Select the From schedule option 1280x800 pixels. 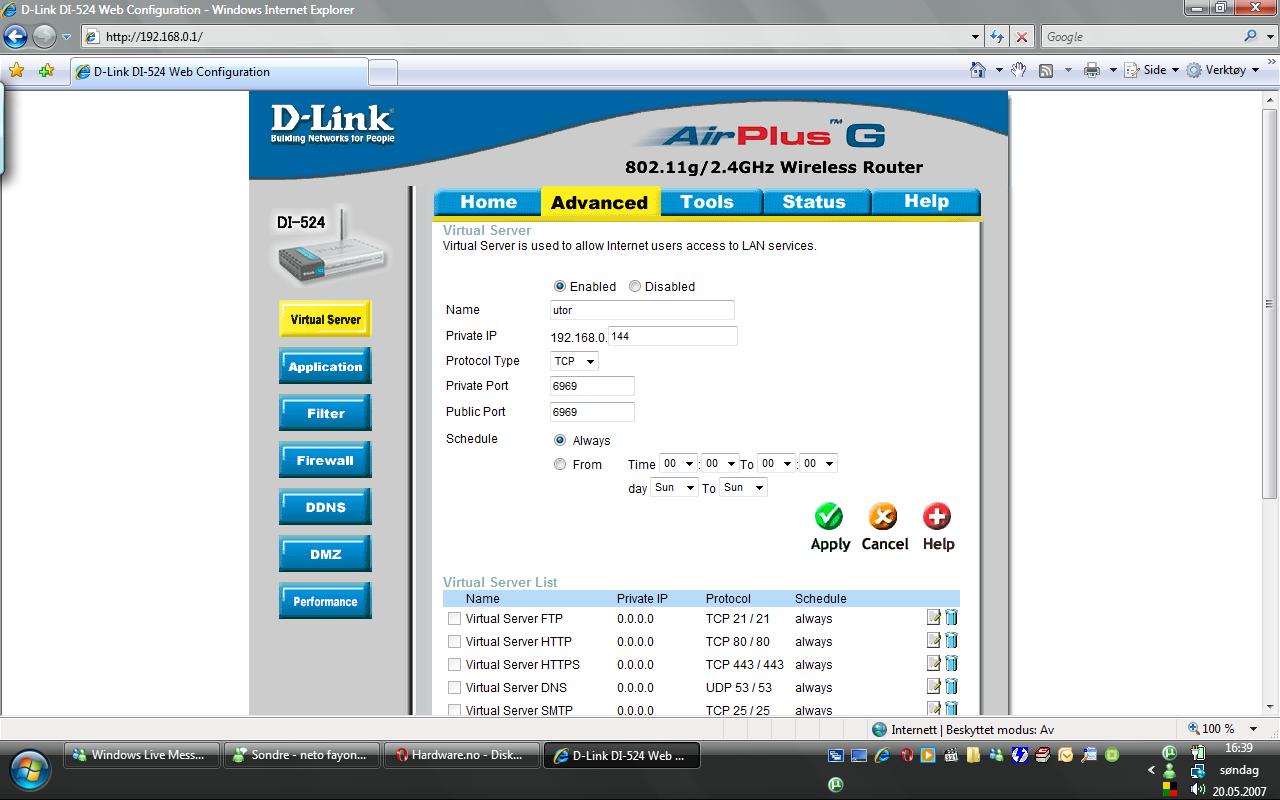point(560,464)
